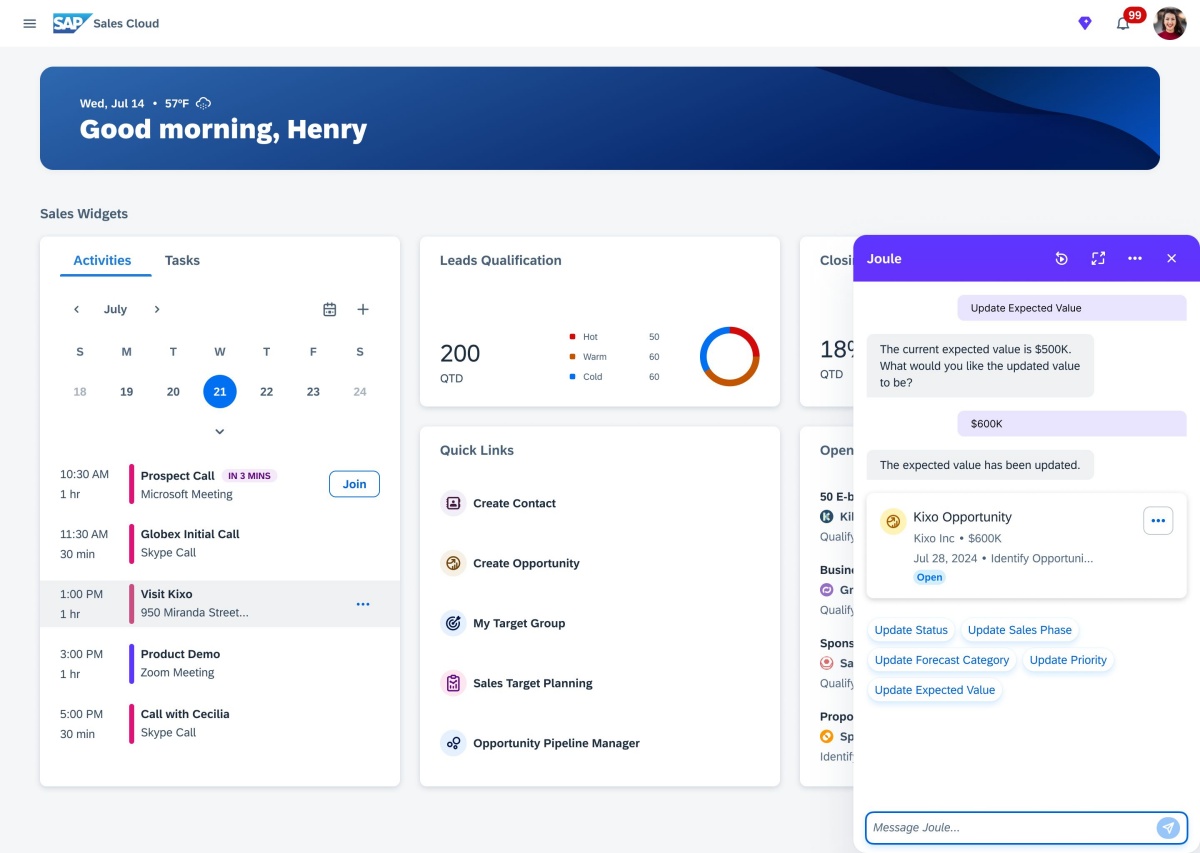
Task: Open Visit Kixo more options ellipsis
Action: [x=363, y=604]
